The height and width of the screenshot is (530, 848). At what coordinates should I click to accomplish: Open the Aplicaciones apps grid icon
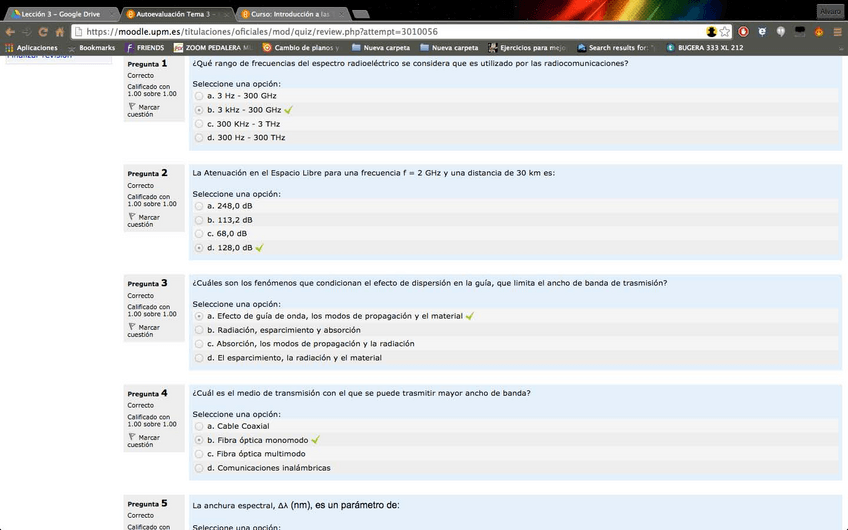click(9, 48)
